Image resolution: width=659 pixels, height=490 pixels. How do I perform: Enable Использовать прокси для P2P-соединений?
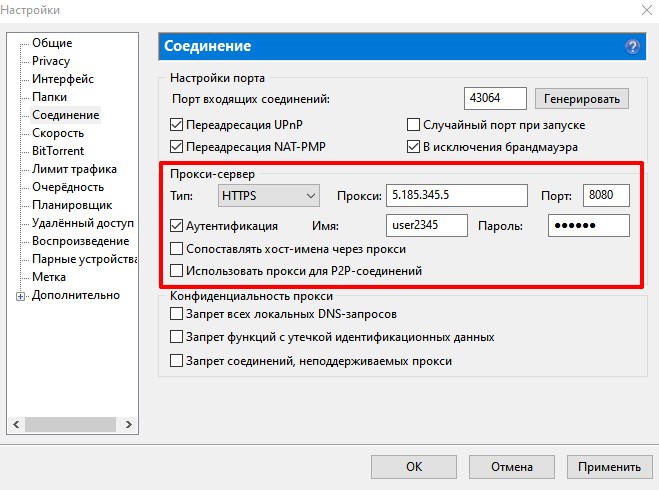click(x=177, y=271)
